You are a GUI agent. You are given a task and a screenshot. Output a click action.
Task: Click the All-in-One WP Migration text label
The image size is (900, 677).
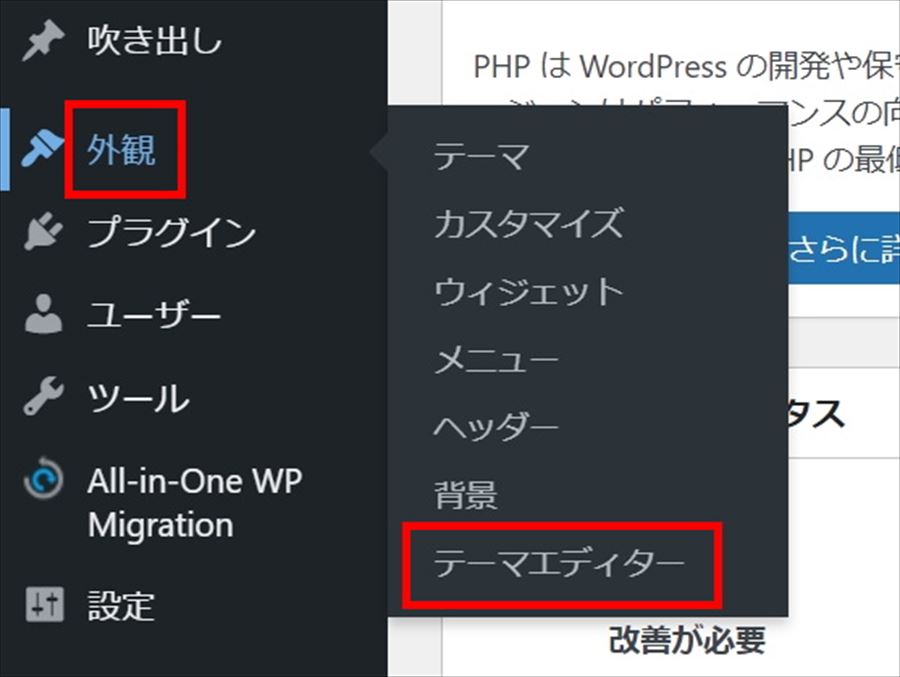[x=194, y=502]
